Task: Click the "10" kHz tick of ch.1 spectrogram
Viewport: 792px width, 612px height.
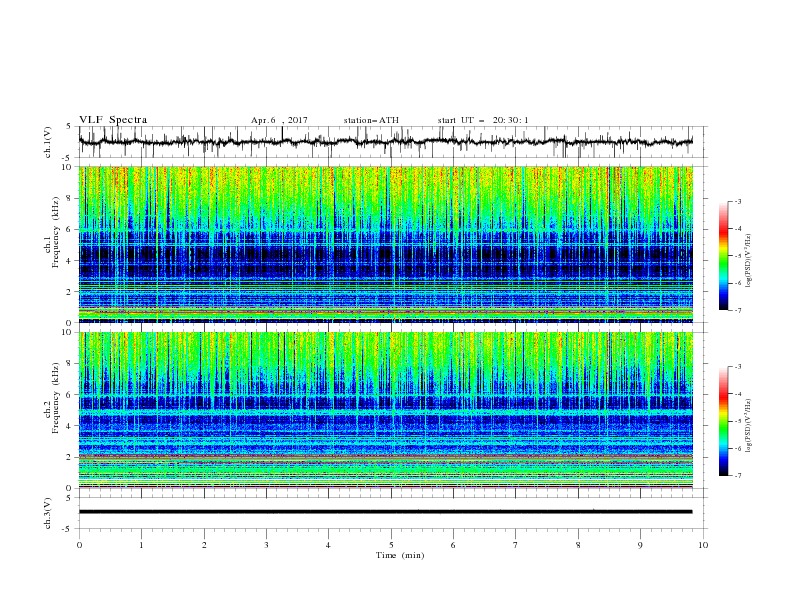Action: pyautogui.click(x=67, y=167)
